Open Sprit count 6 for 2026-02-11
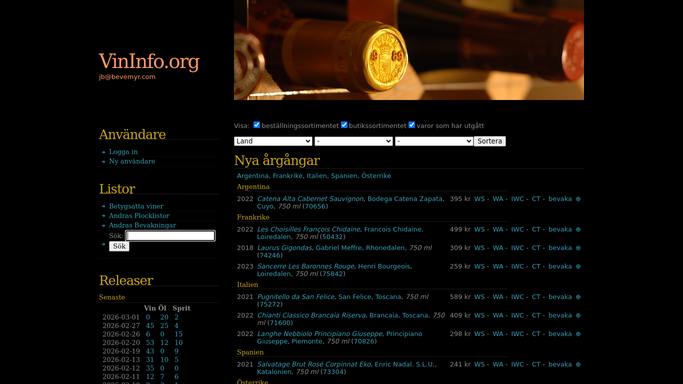 click(176, 377)
